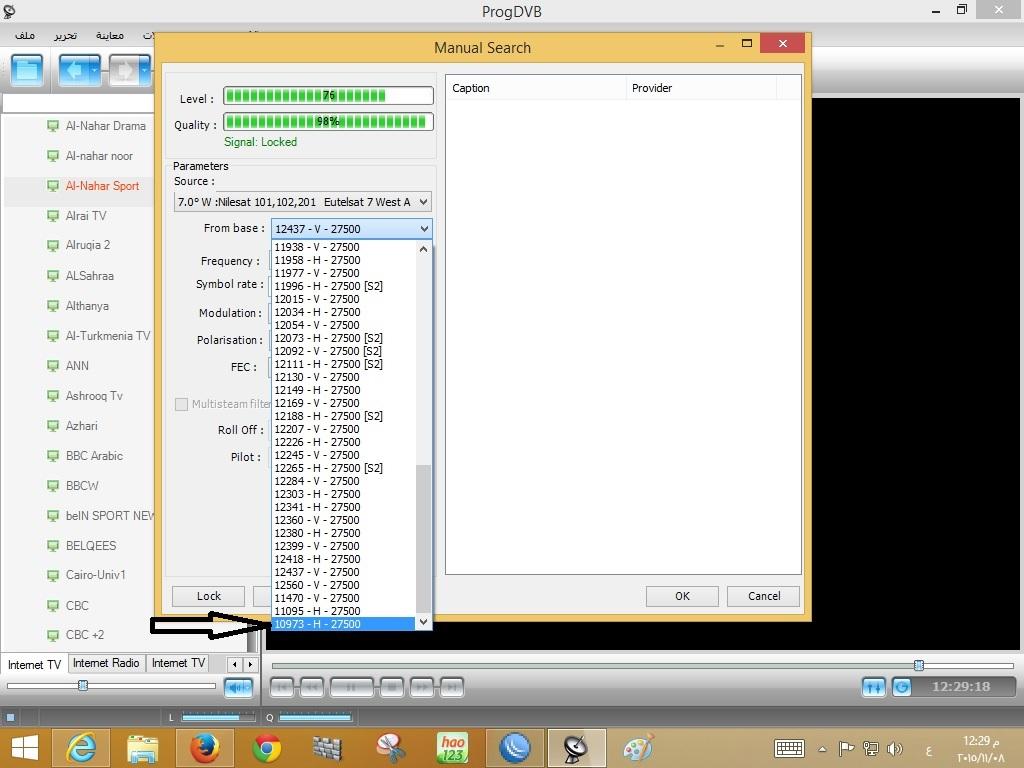Click the tab strip left scroll arrow
Image resolution: width=1024 pixels, height=768 pixels.
(x=235, y=665)
